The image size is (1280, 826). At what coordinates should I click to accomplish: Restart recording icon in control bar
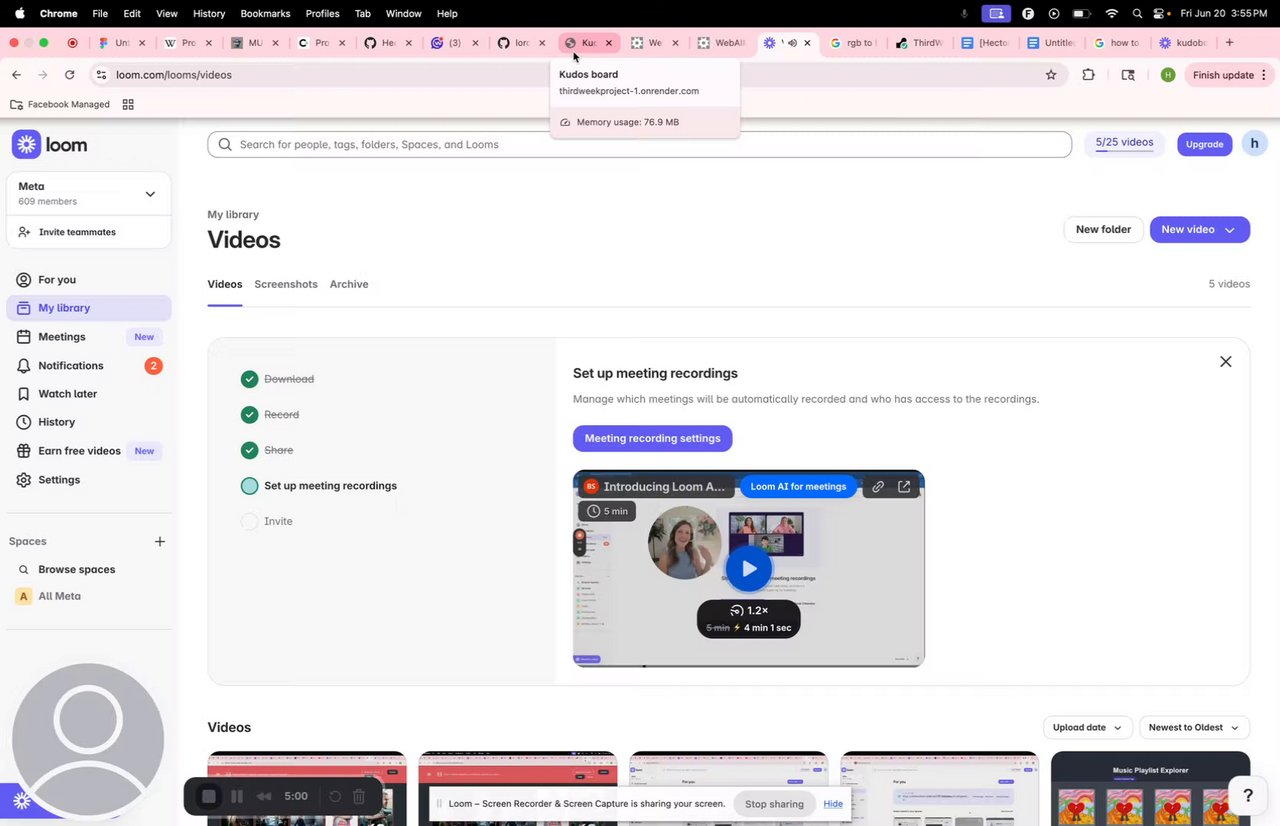[x=335, y=797]
